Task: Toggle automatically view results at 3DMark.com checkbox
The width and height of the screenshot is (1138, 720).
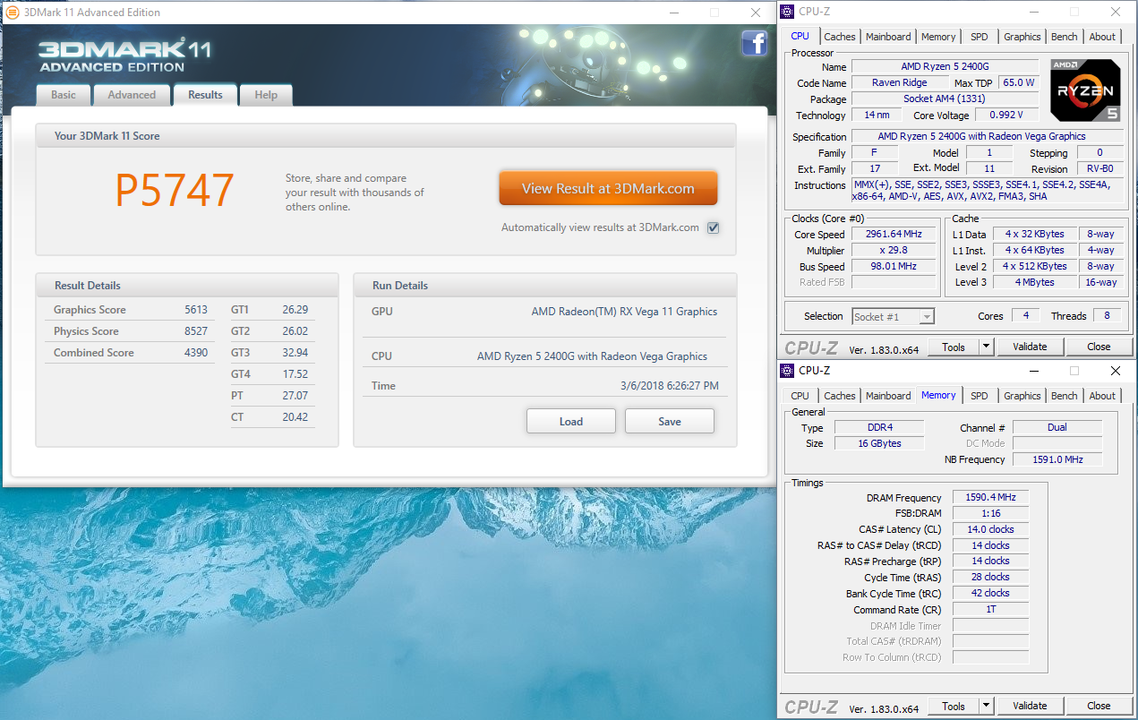Action: coord(713,228)
